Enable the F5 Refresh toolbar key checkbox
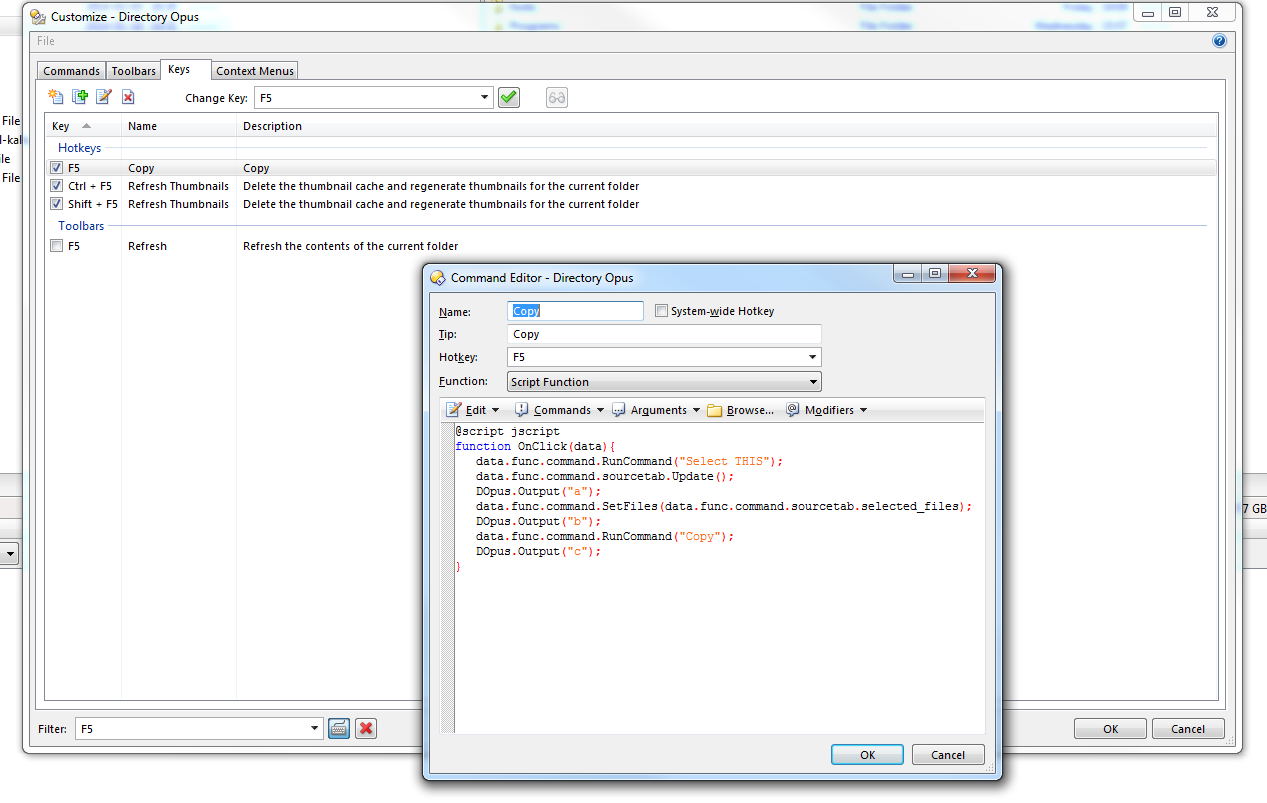1267x803 pixels. tap(57, 246)
